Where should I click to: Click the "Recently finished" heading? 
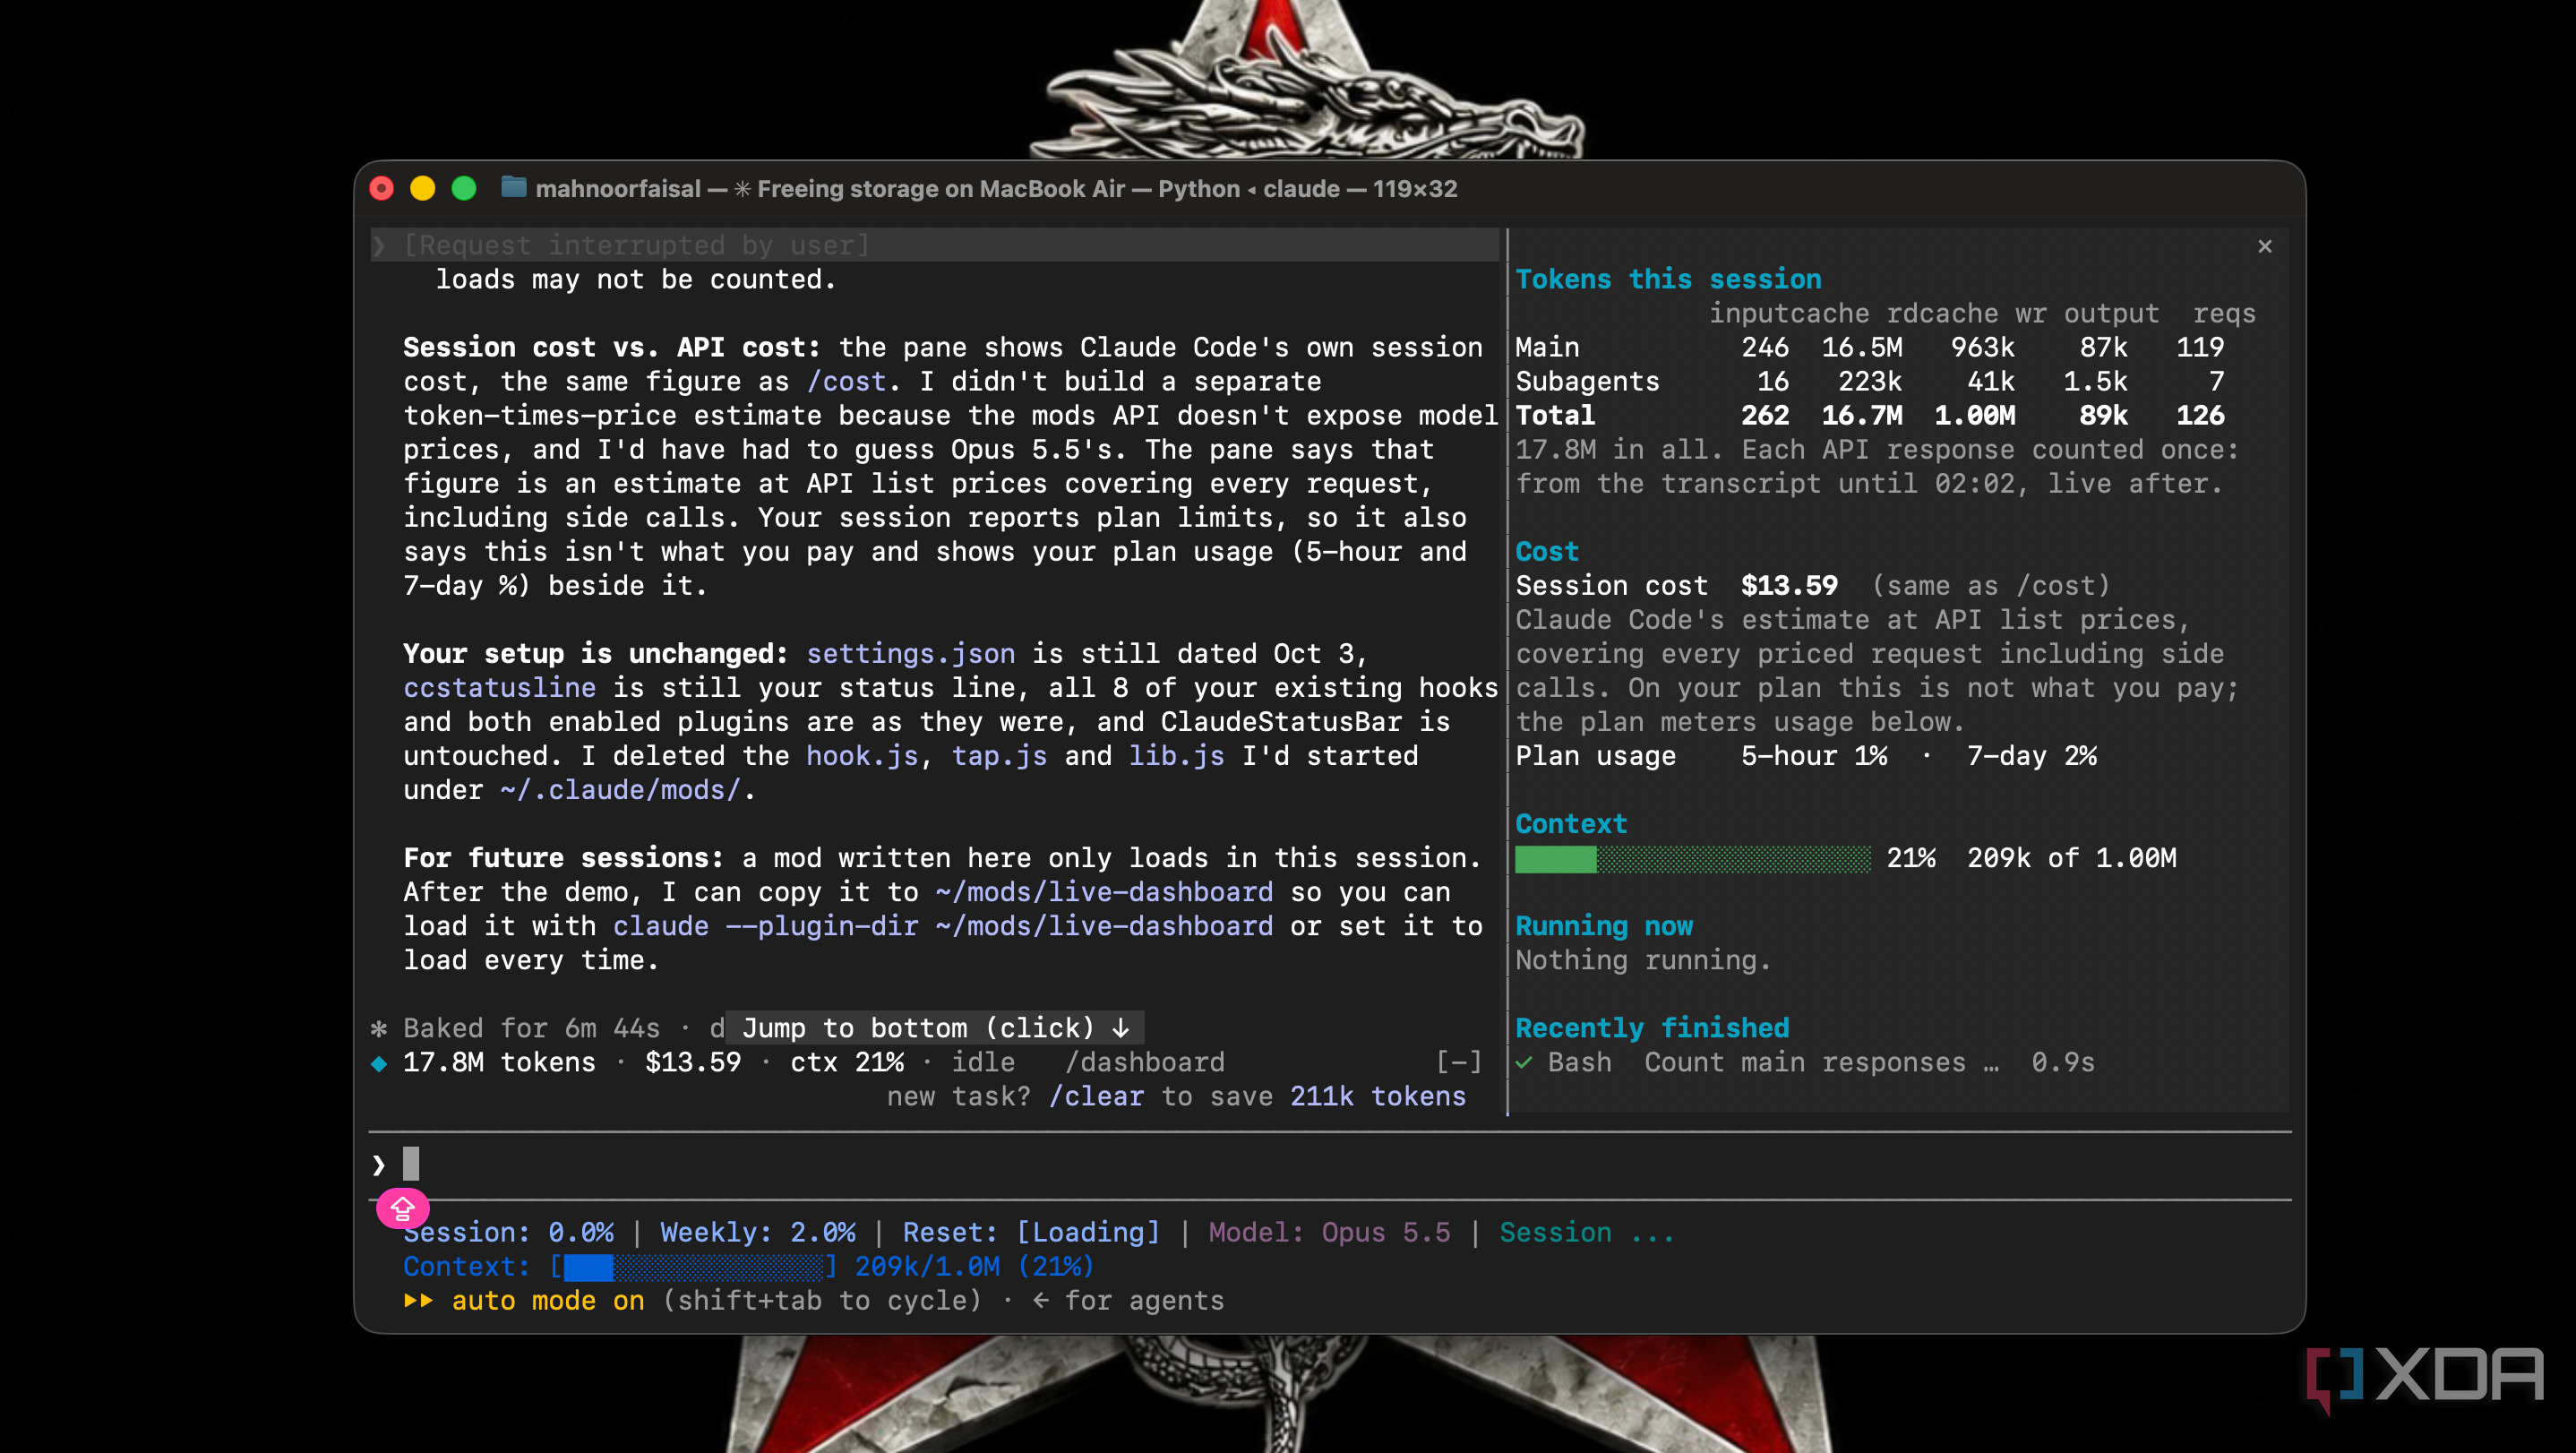point(1652,1028)
